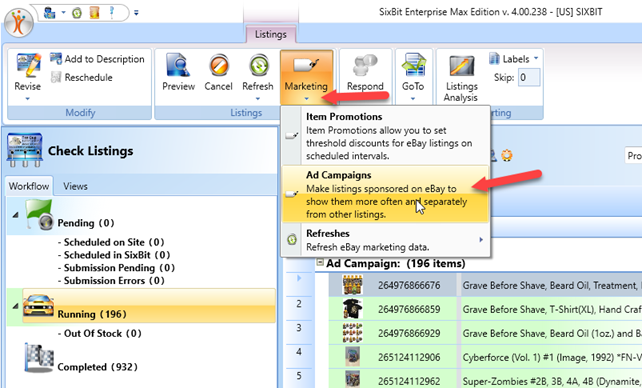Click thumbnail of item 264976866676
The image size is (642, 388).
(x=353, y=285)
